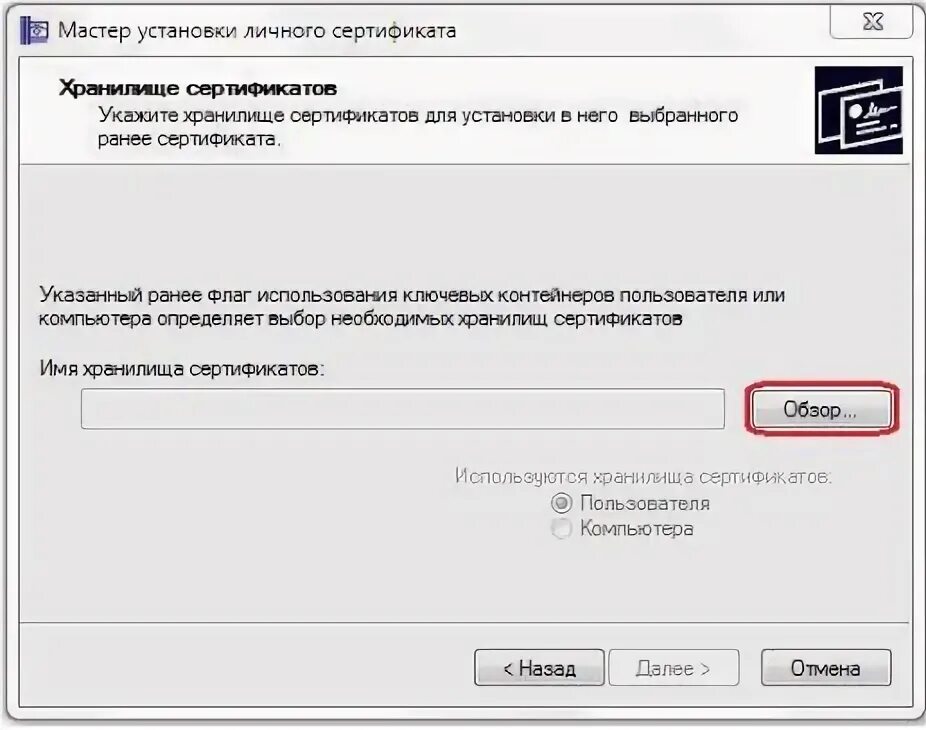The height and width of the screenshot is (730, 926).
Task: Click the text компьютера определяет выбор
Action: [x=182, y=320]
